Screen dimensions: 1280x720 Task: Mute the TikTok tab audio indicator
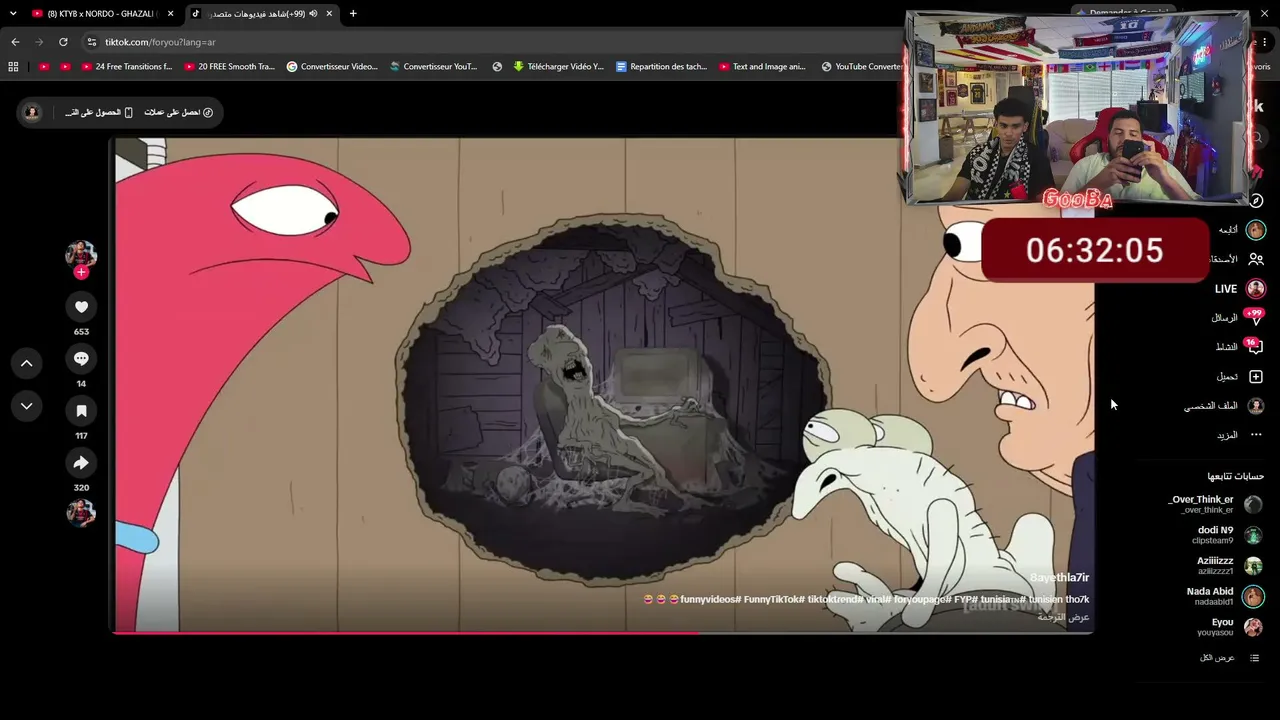pyautogui.click(x=313, y=14)
